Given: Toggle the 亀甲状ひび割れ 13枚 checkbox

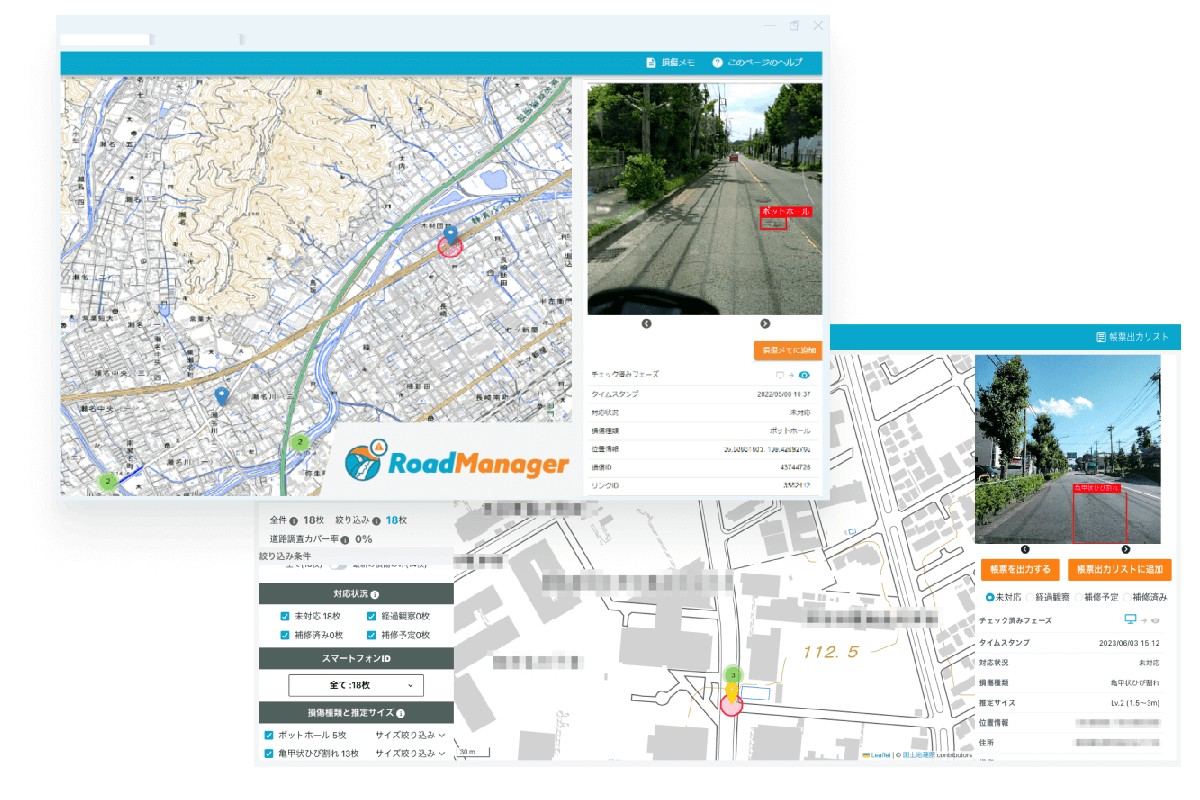Looking at the screenshot, I should [269, 753].
